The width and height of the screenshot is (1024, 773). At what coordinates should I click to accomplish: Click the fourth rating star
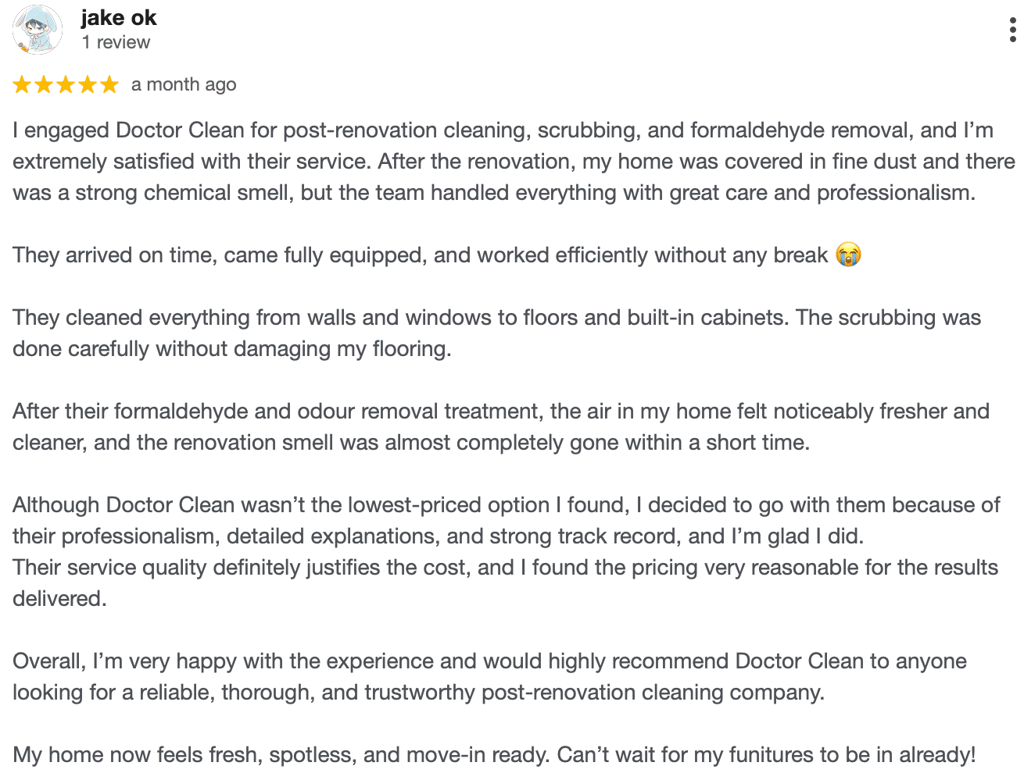pos(88,85)
